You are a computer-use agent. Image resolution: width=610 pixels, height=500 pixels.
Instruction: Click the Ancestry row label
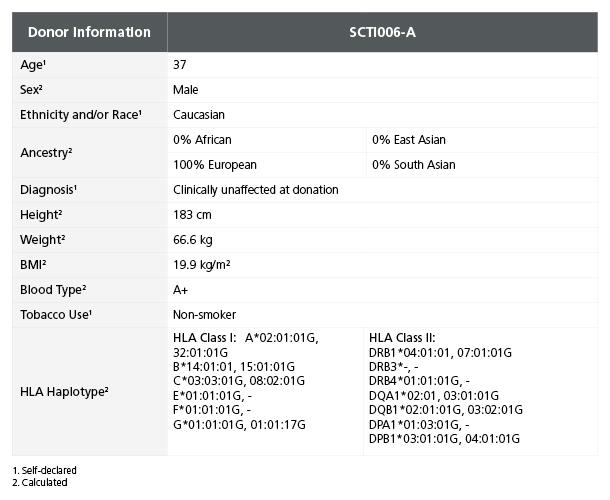47,153
